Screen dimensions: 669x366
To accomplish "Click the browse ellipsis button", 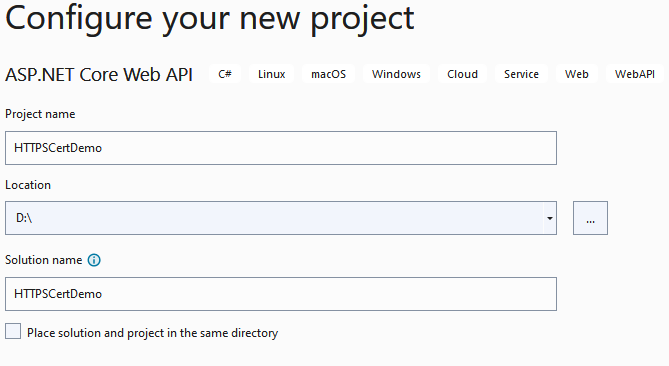I will point(590,218).
